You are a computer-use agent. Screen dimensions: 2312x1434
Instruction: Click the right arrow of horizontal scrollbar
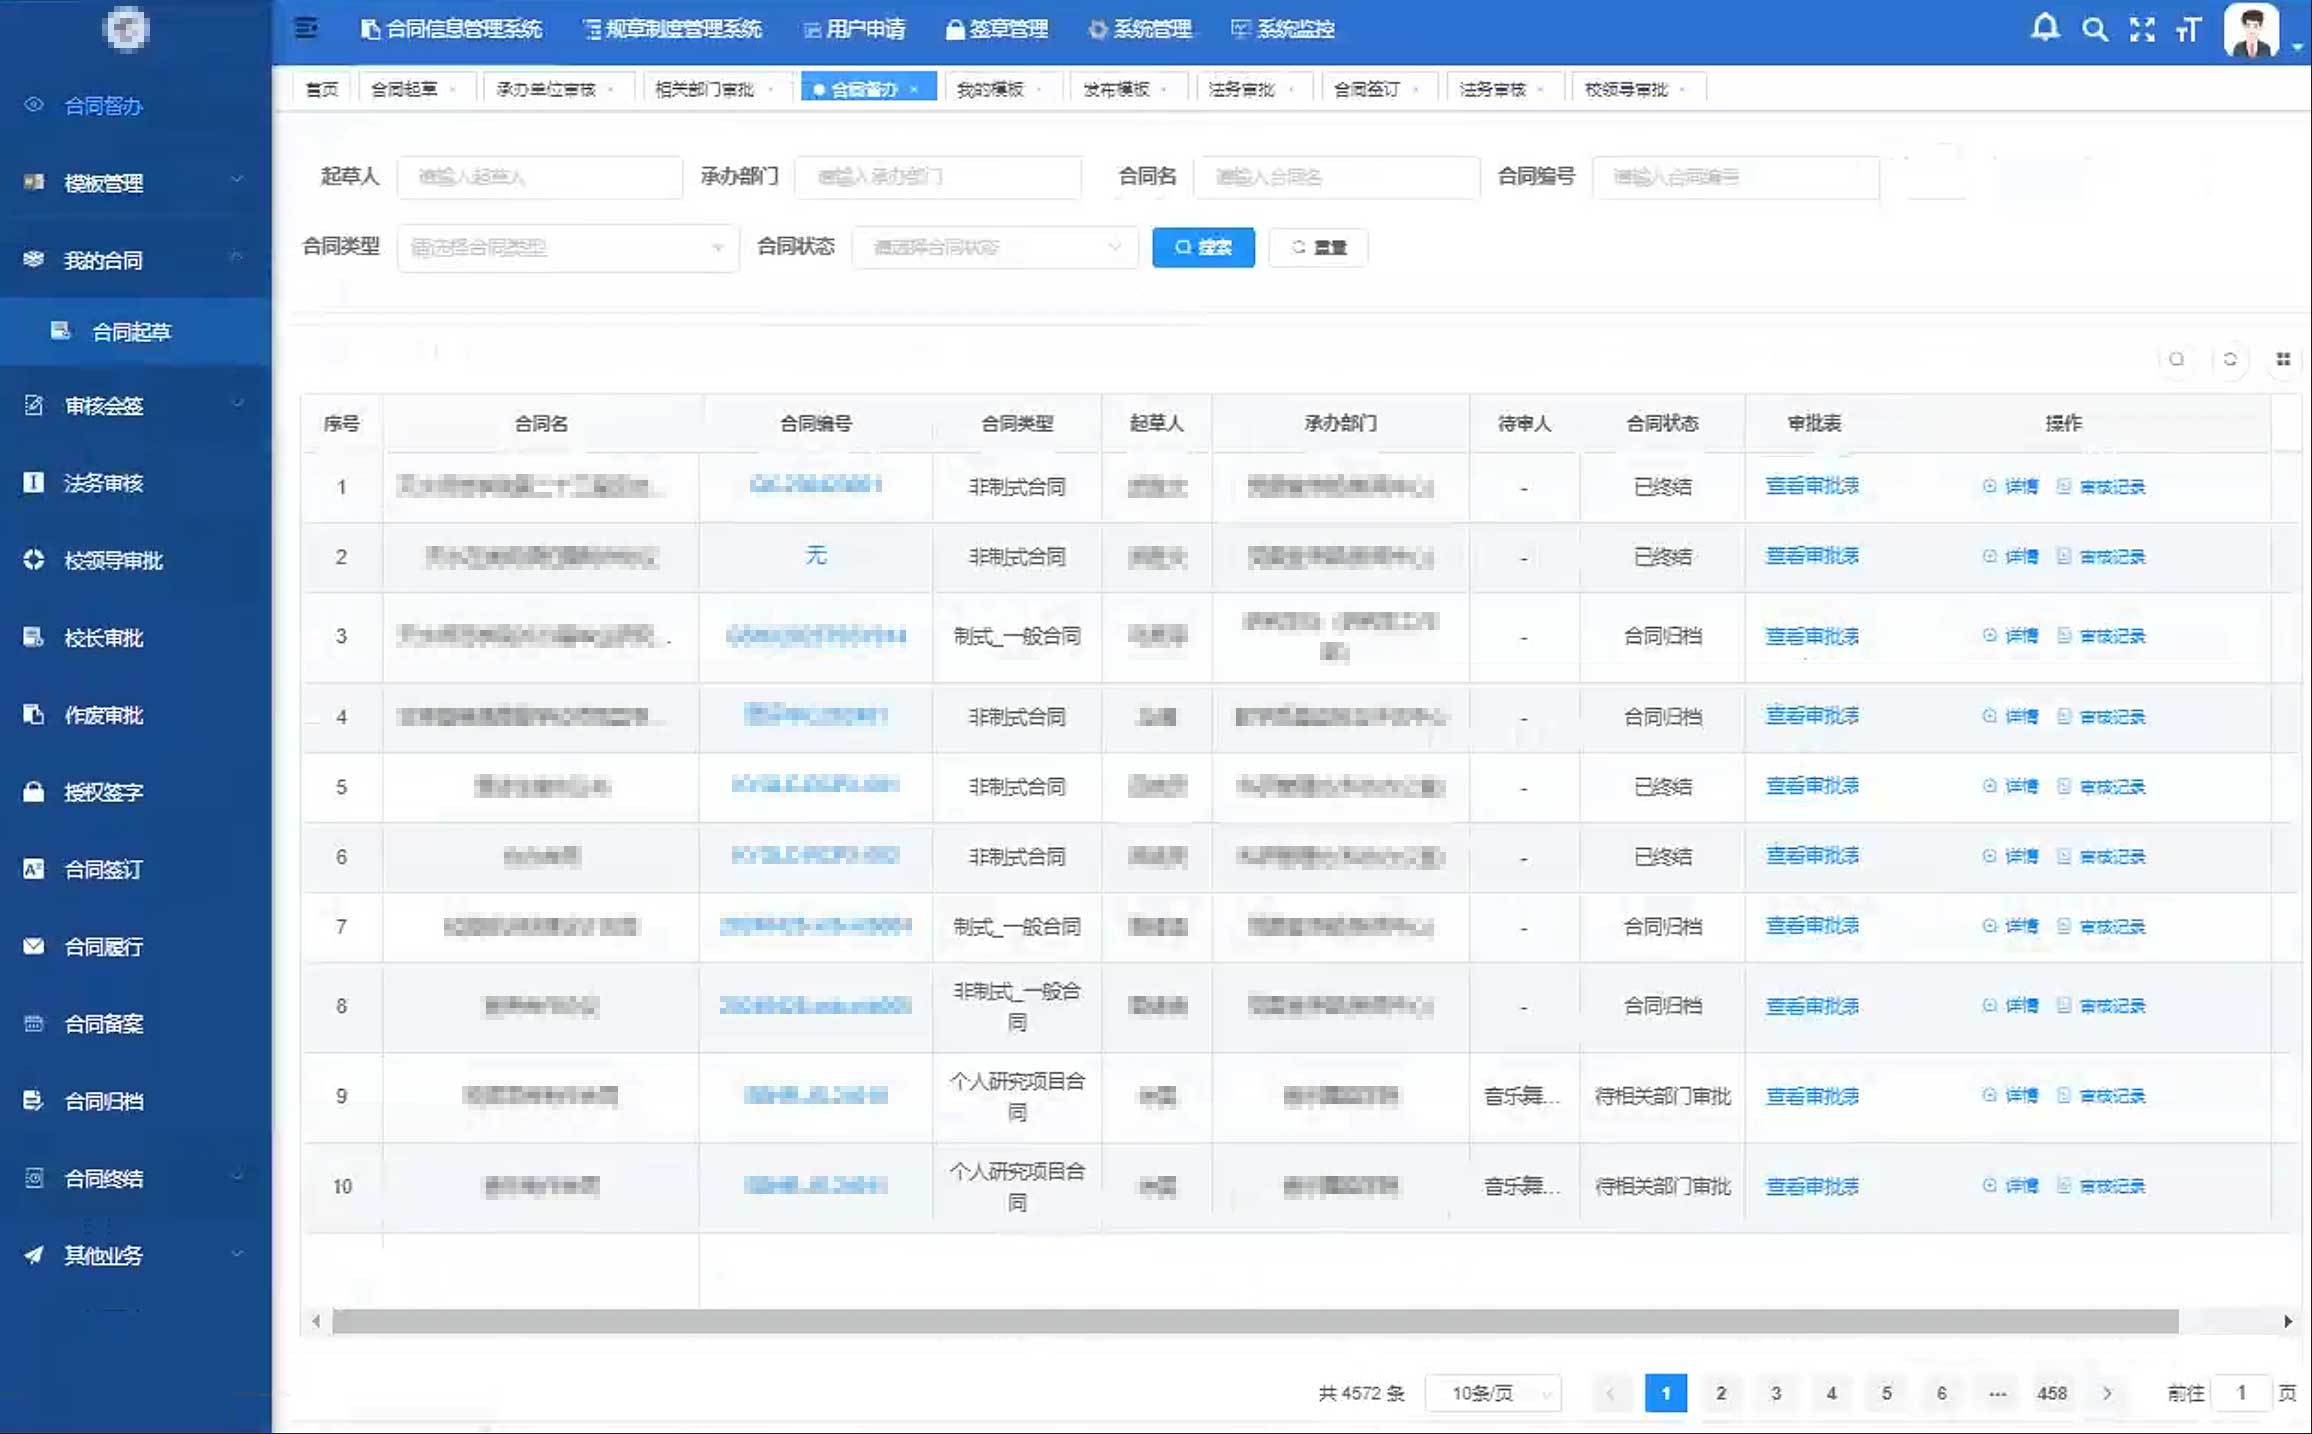(x=2287, y=1322)
